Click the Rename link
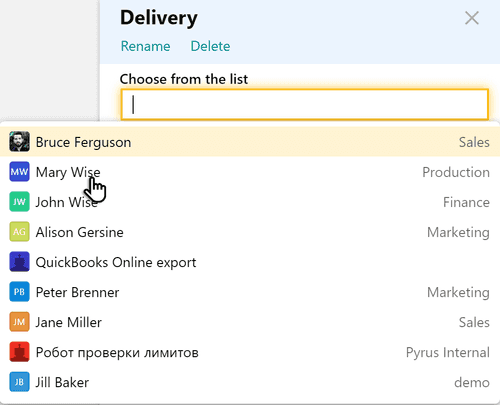This screenshot has width=500, height=405. tap(145, 46)
